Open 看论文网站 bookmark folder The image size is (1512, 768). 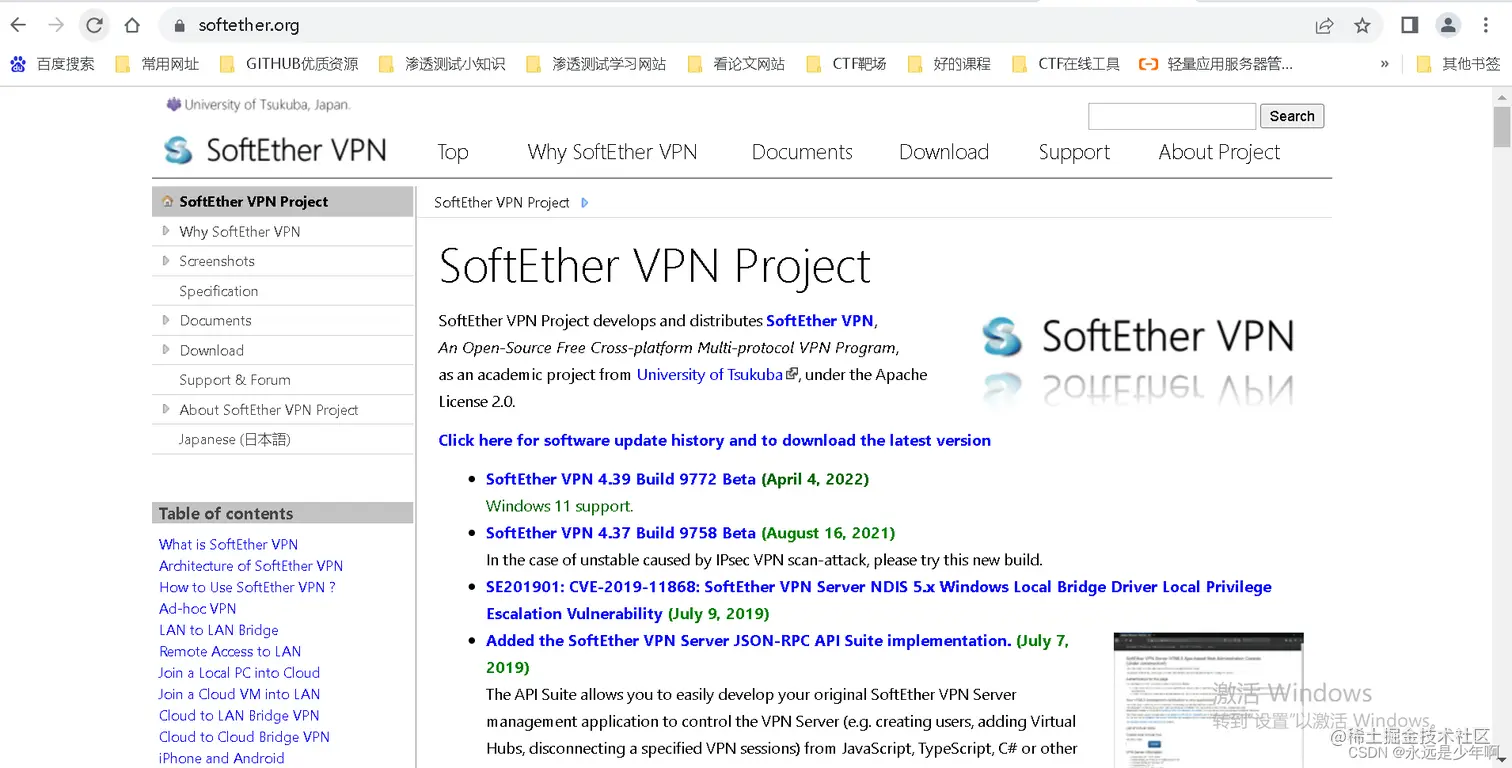pos(736,64)
